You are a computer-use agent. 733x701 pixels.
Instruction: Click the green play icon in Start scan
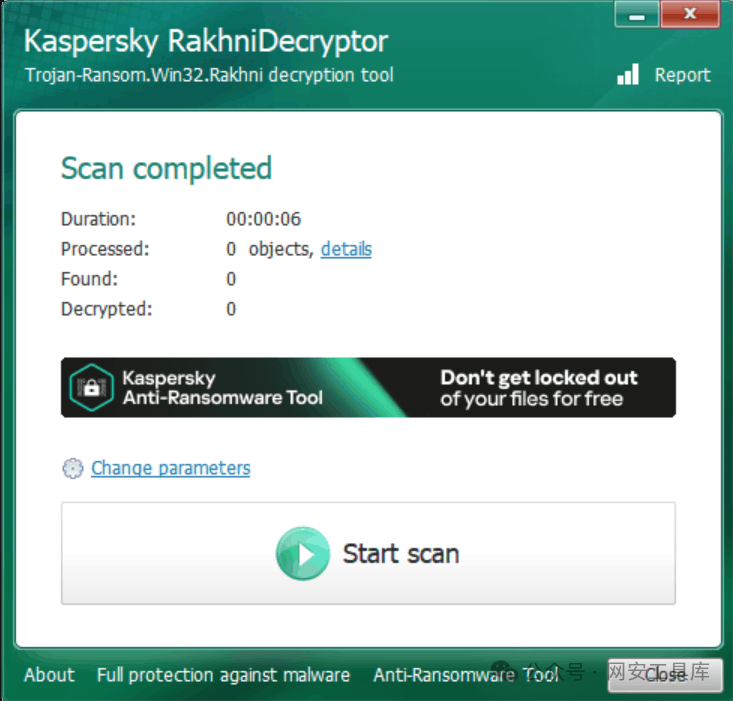pos(302,554)
